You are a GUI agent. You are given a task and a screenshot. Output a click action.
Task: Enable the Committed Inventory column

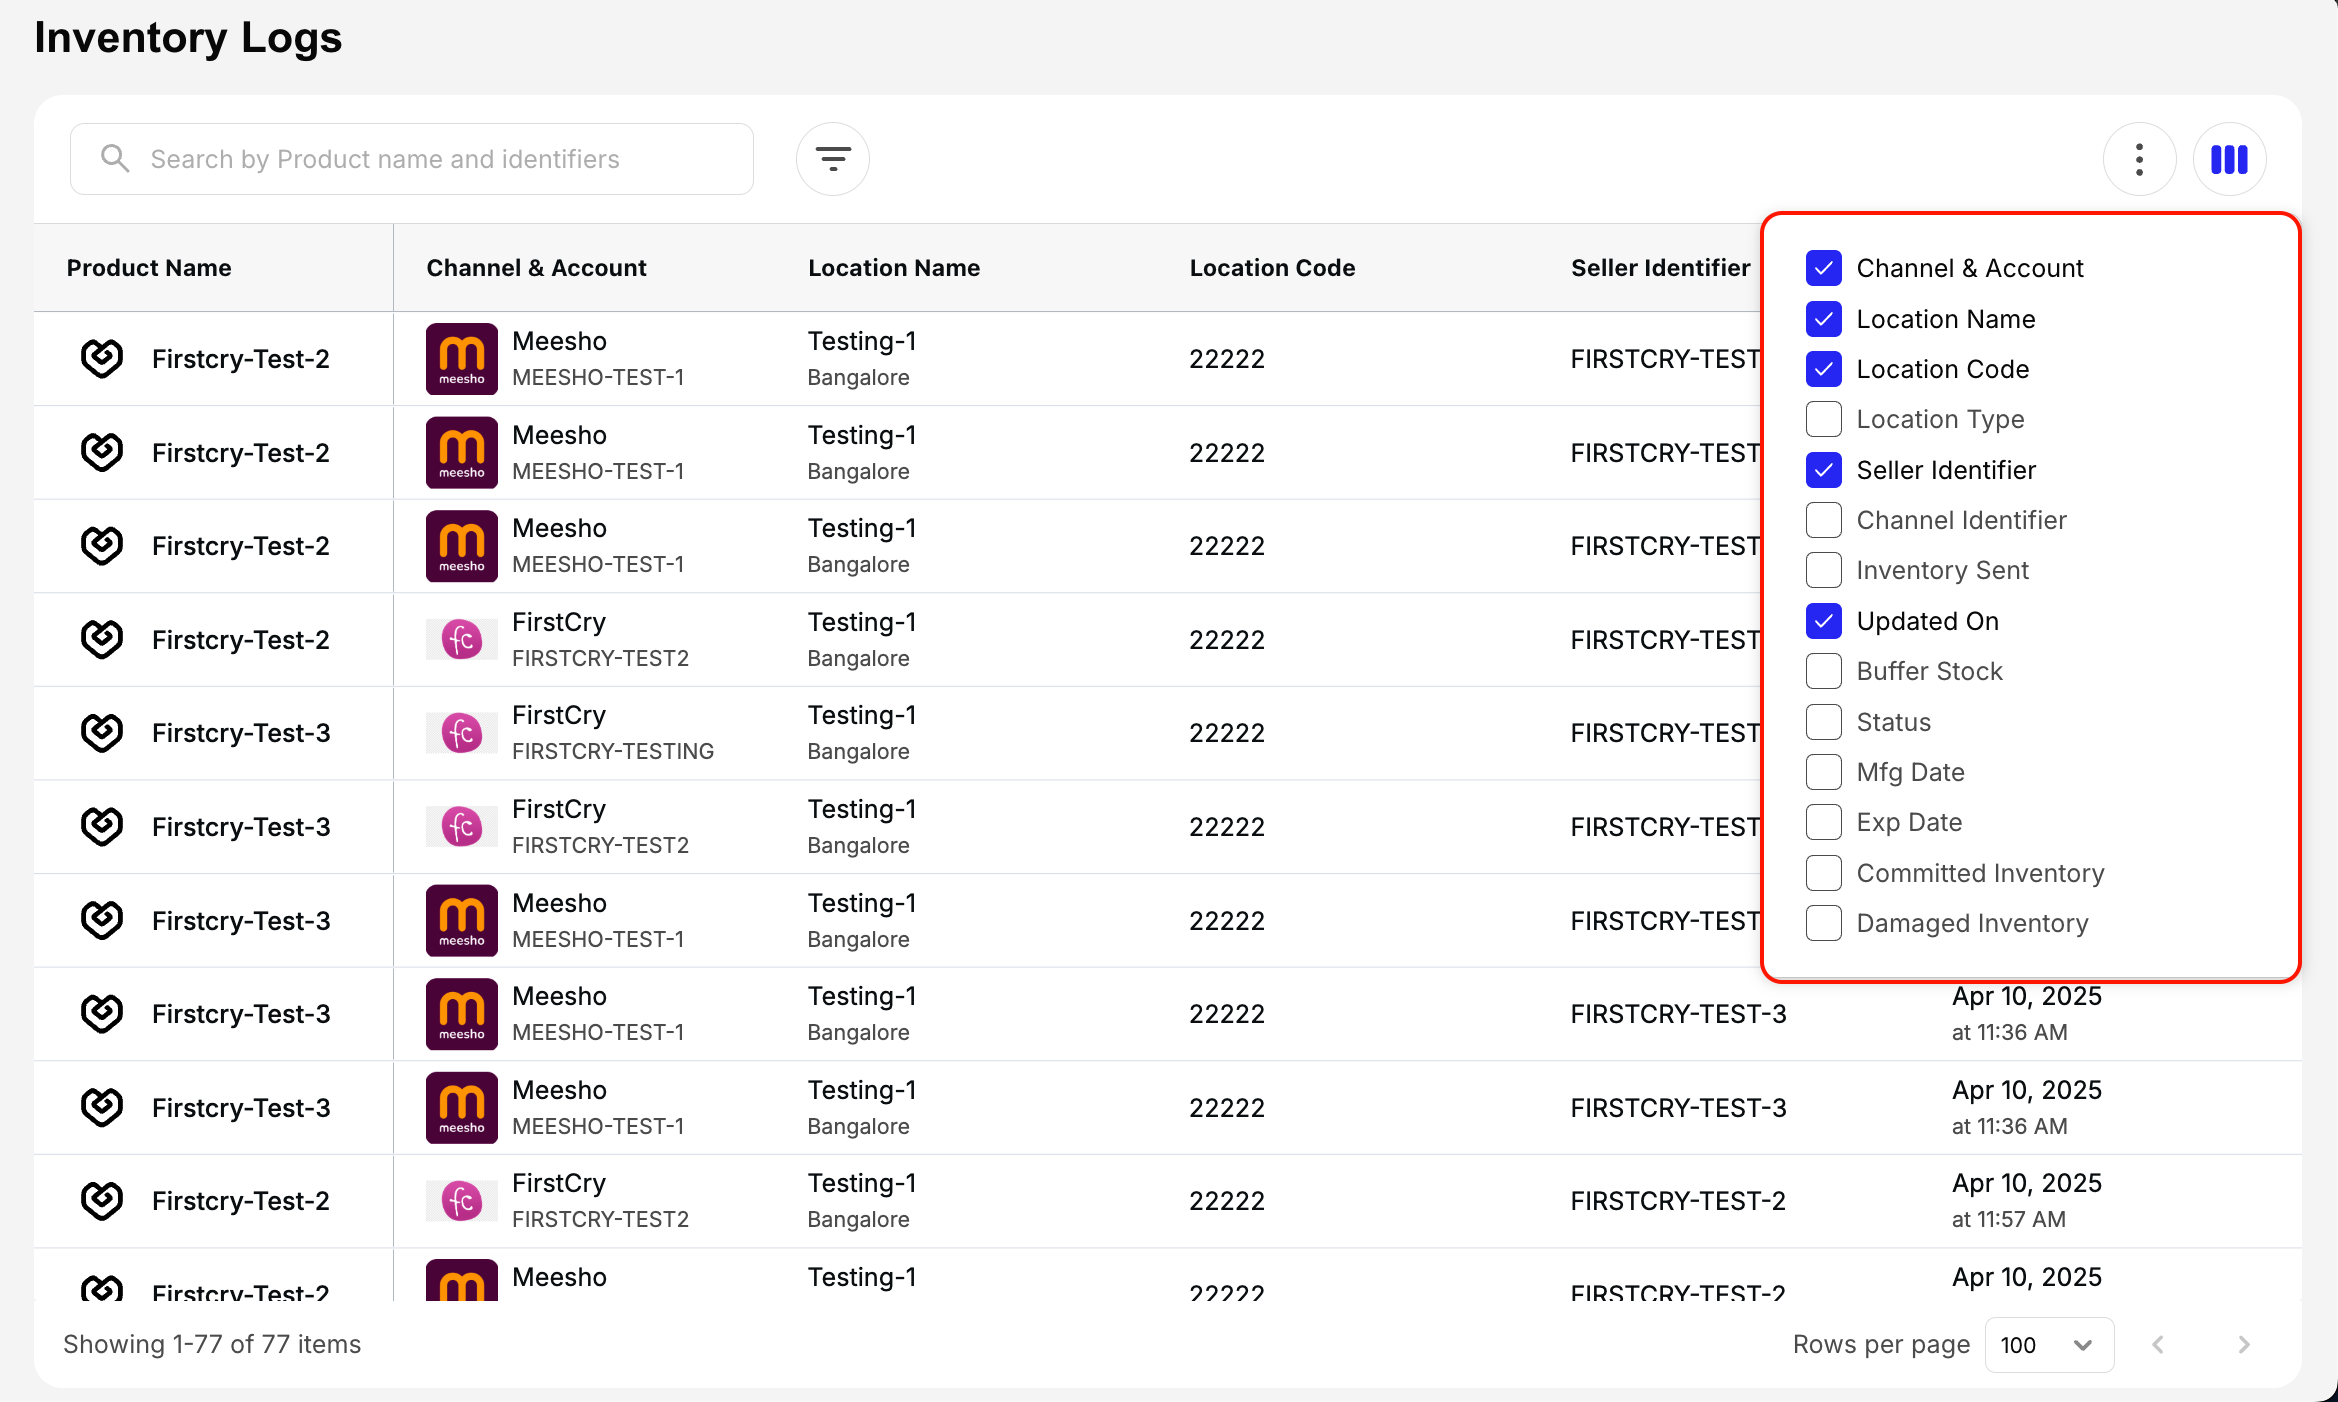1823,873
